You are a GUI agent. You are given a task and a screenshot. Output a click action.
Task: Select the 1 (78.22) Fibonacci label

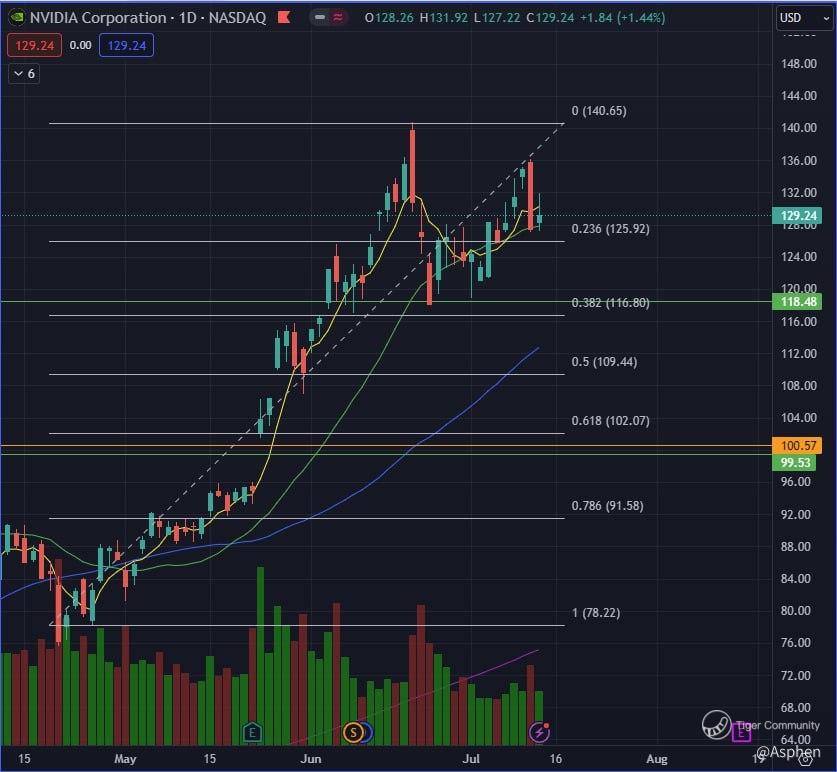[596, 612]
